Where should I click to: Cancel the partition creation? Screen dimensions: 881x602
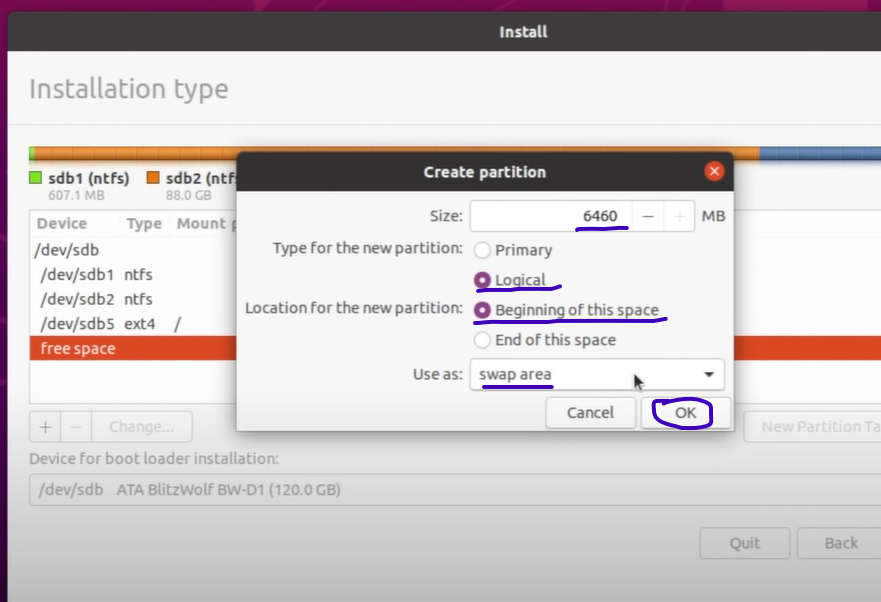pos(590,412)
